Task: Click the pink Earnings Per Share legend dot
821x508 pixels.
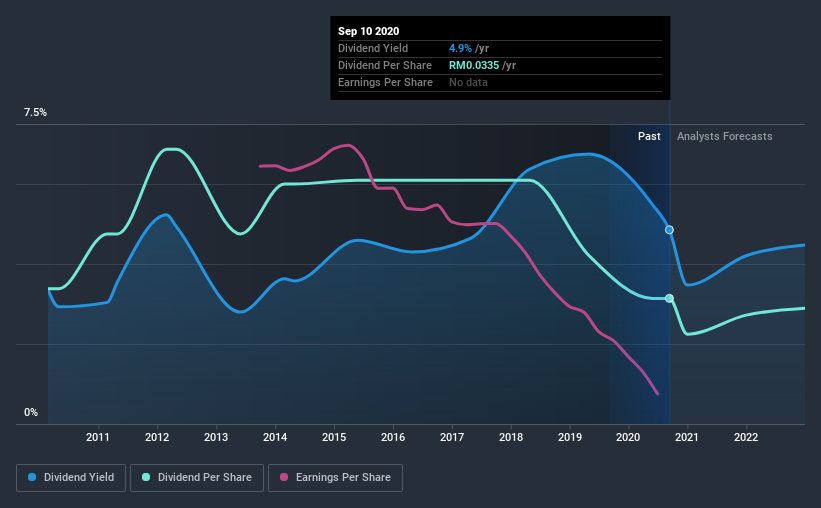Action: [x=284, y=477]
